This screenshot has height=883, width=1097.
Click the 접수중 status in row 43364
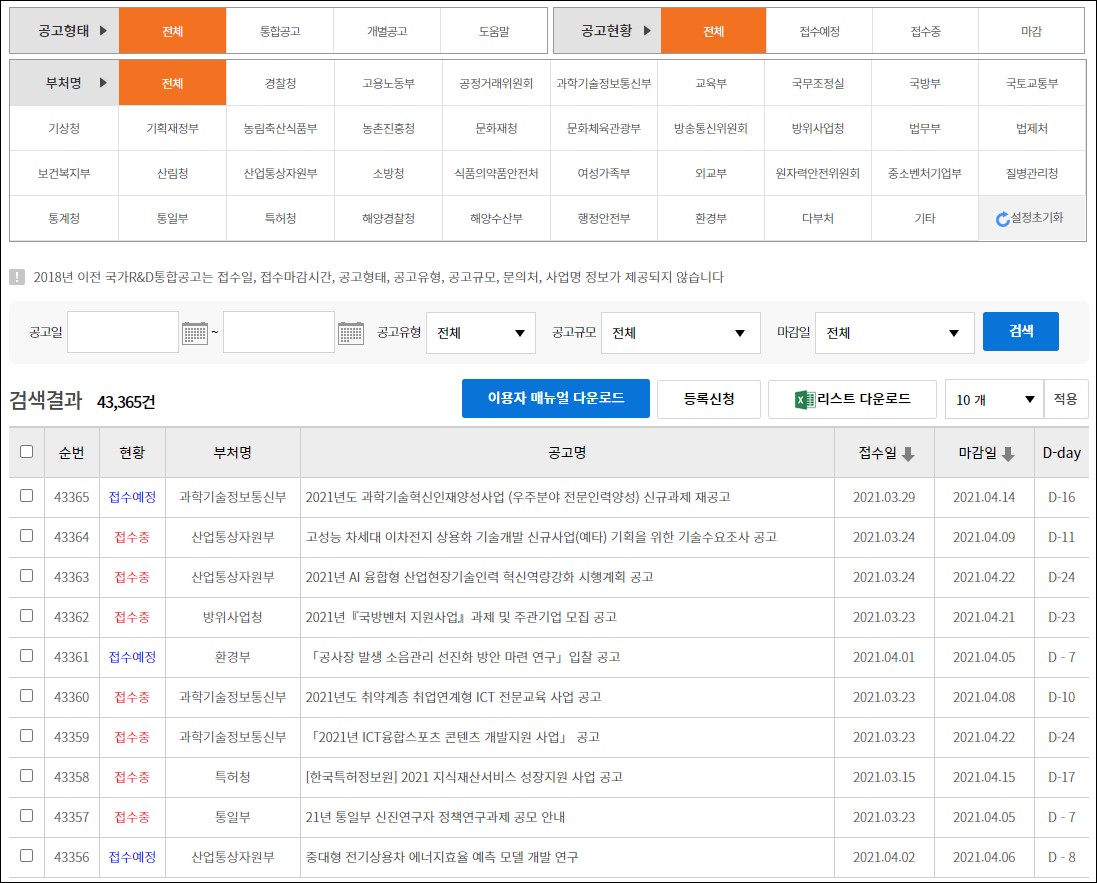coord(132,537)
